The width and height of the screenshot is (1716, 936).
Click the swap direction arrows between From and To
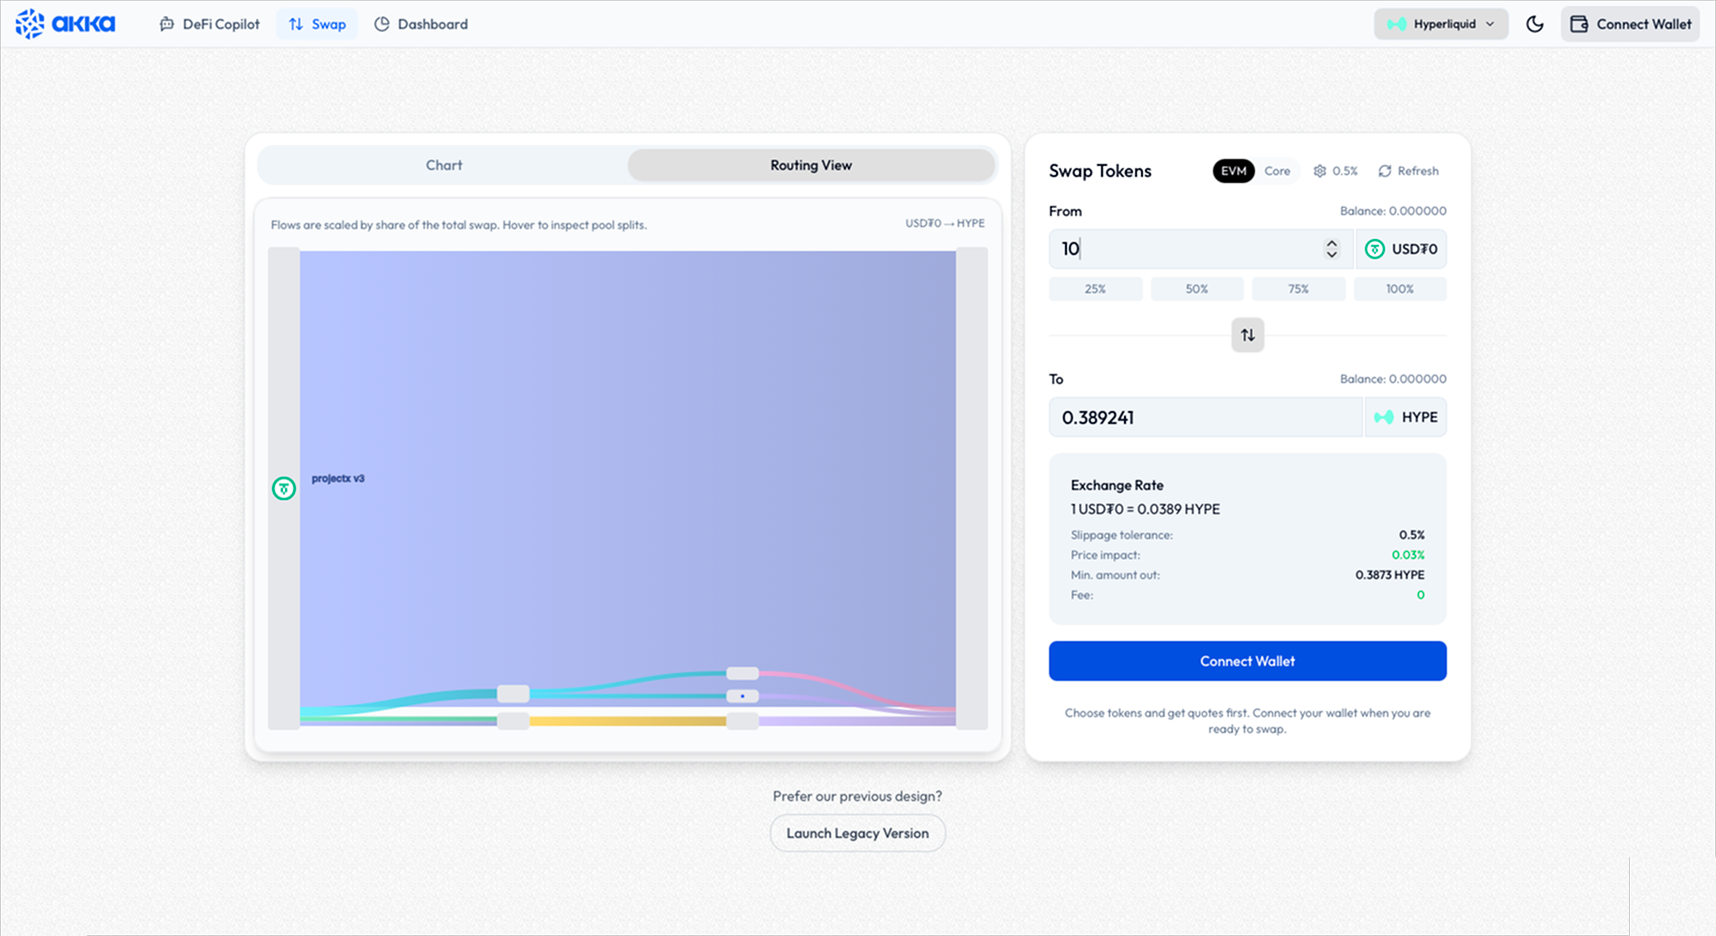tap(1247, 335)
